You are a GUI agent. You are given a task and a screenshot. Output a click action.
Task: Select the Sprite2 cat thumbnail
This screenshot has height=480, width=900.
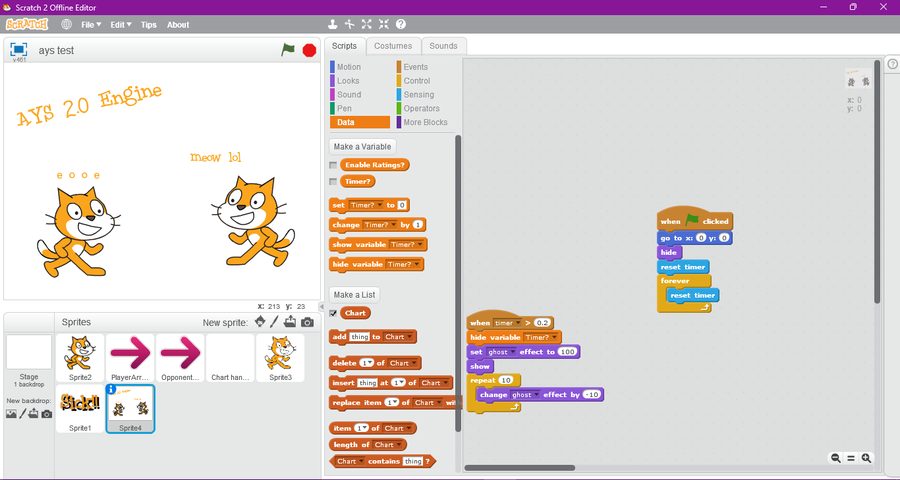80,358
